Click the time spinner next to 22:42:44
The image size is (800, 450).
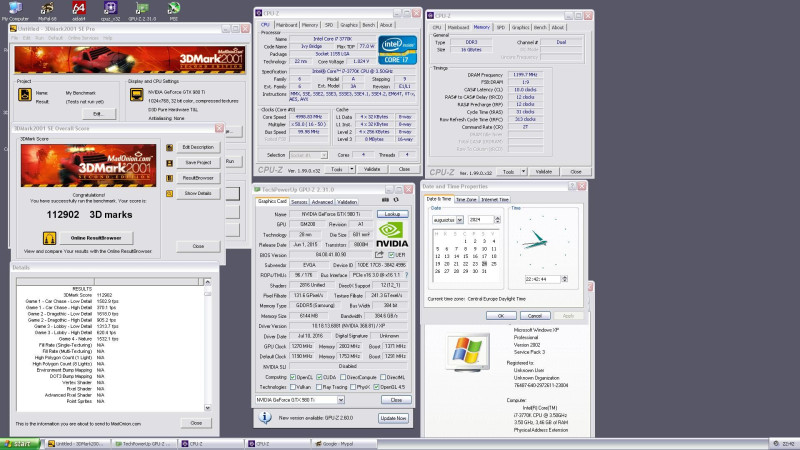[x=564, y=279]
